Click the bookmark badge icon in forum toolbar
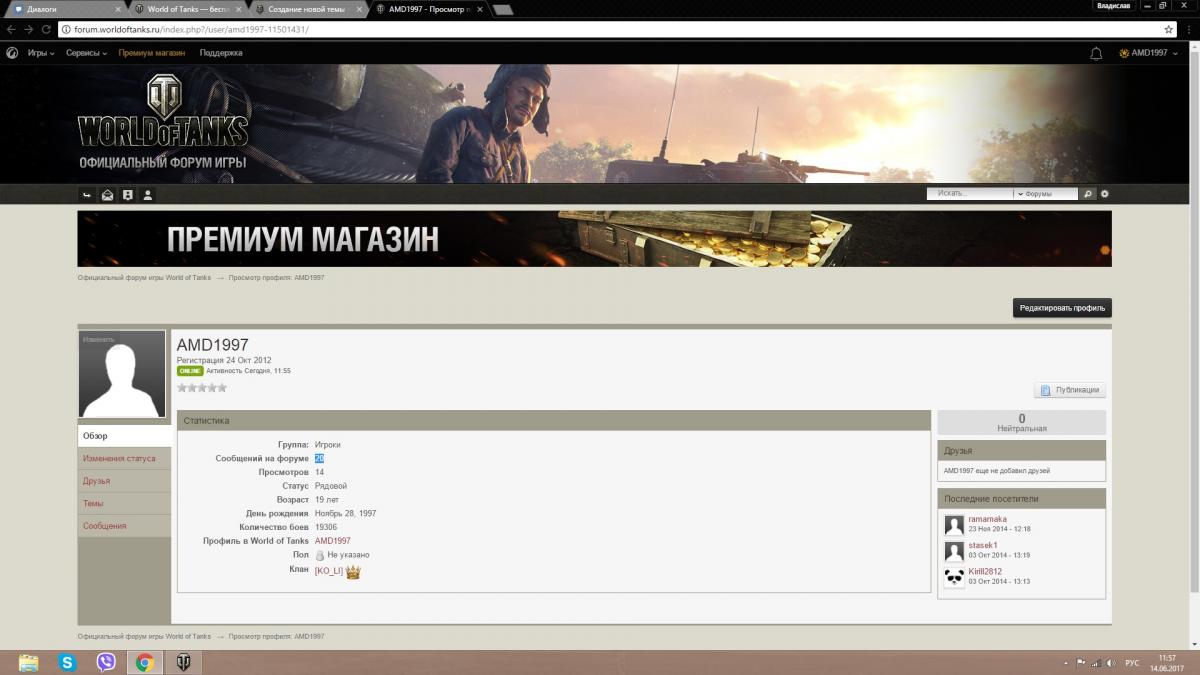Viewport: 1200px width, 675px height. coord(127,195)
